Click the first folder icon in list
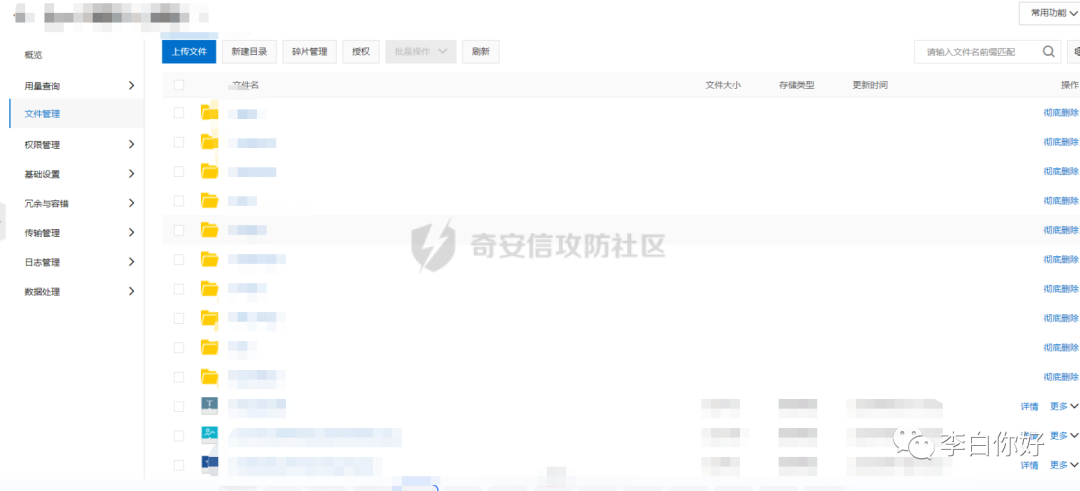The image size is (1080, 491). [209, 113]
